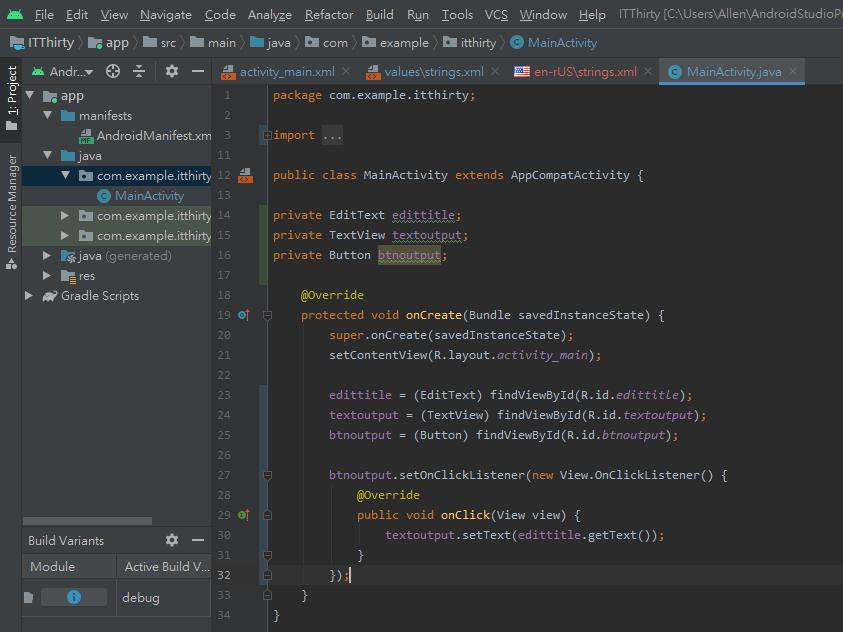Hide the Project panel with minimize icon
Image resolution: width=843 pixels, height=632 pixels.
(x=198, y=71)
